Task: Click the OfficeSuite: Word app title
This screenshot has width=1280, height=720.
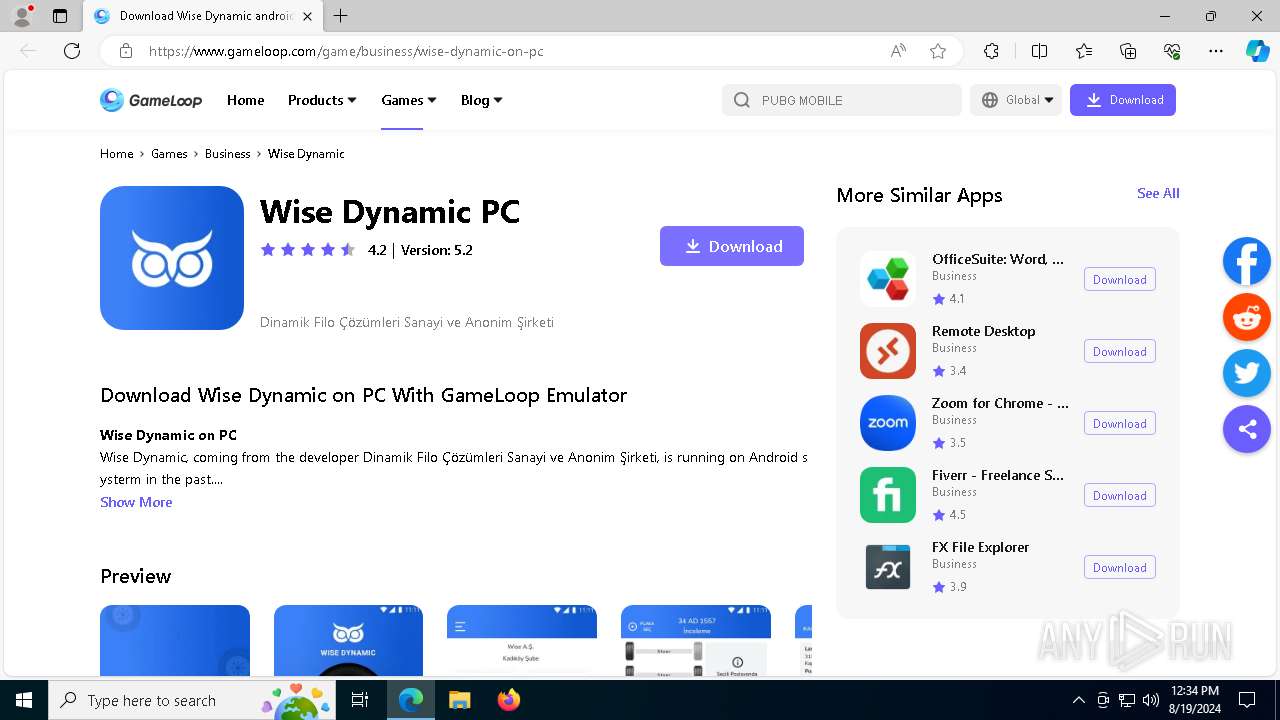Action: tap(998, 259)
